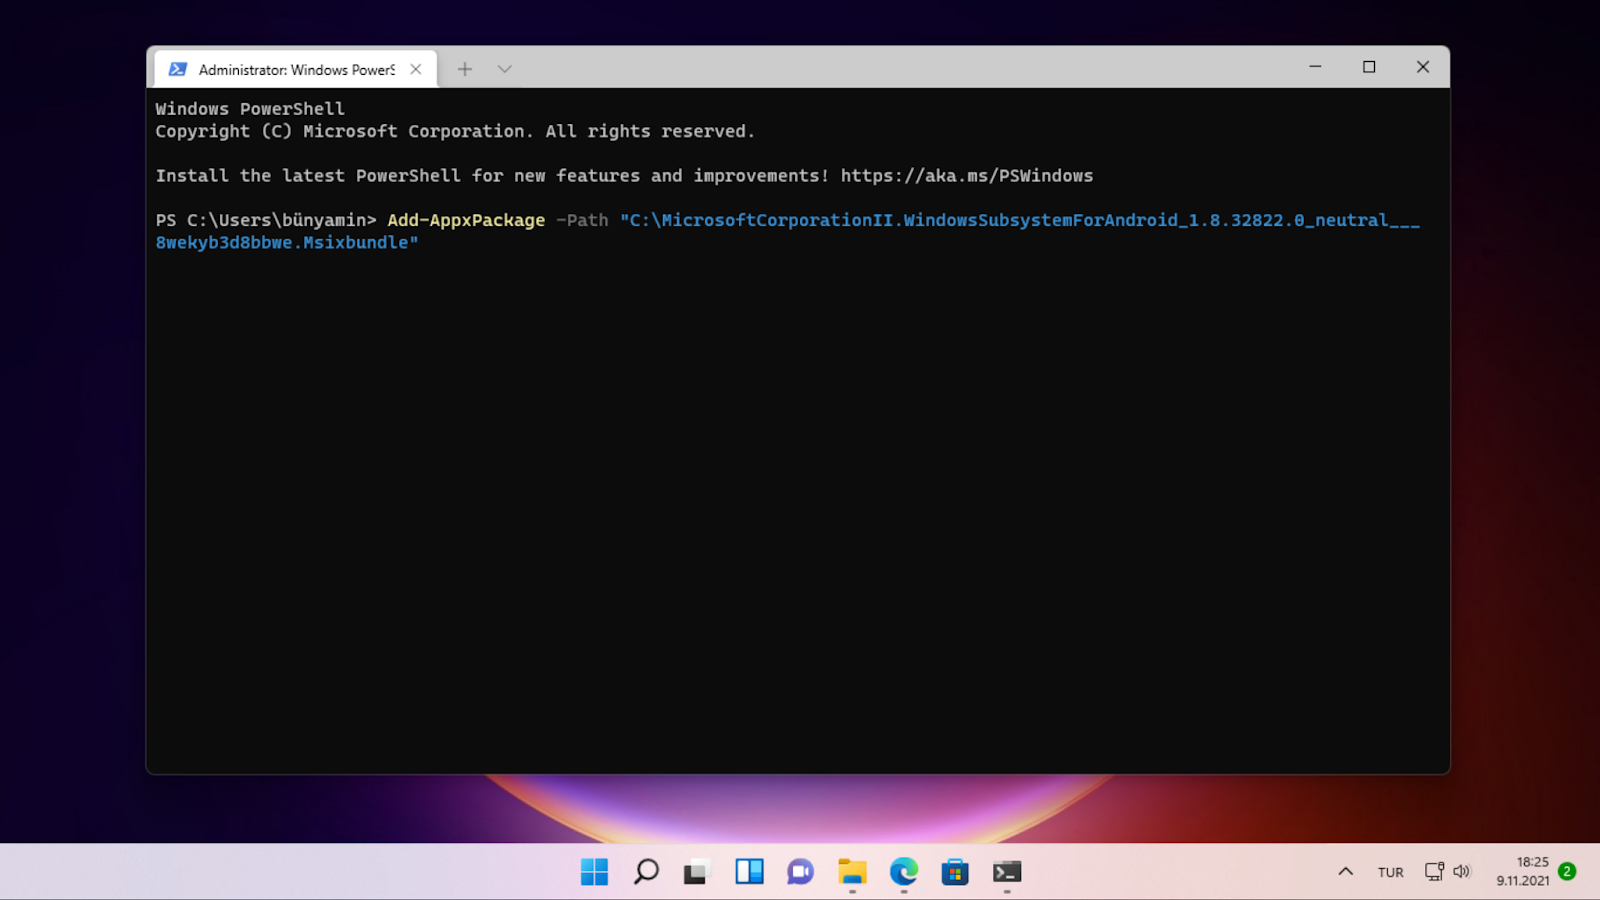Show hidden system tray icons
Image resolution: width=1600 pixels, height=900 pixels.
point(1346,872)
